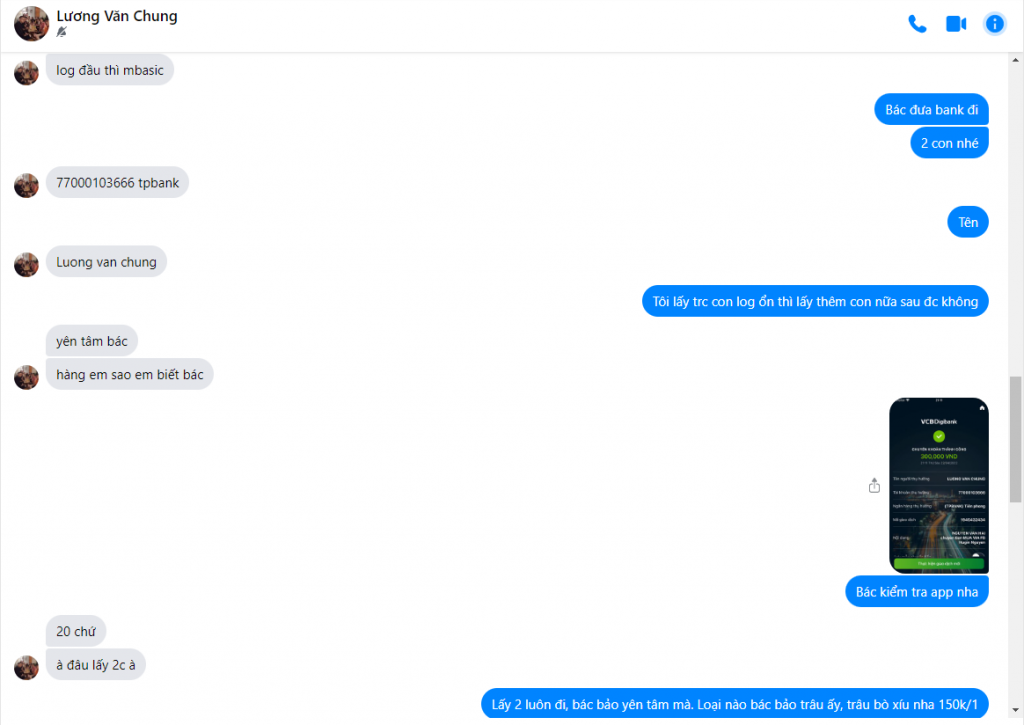Click the avatar beside 'à đâu lấy 2c à'
Screen dimensions: 1024x725
coord(26,668)
